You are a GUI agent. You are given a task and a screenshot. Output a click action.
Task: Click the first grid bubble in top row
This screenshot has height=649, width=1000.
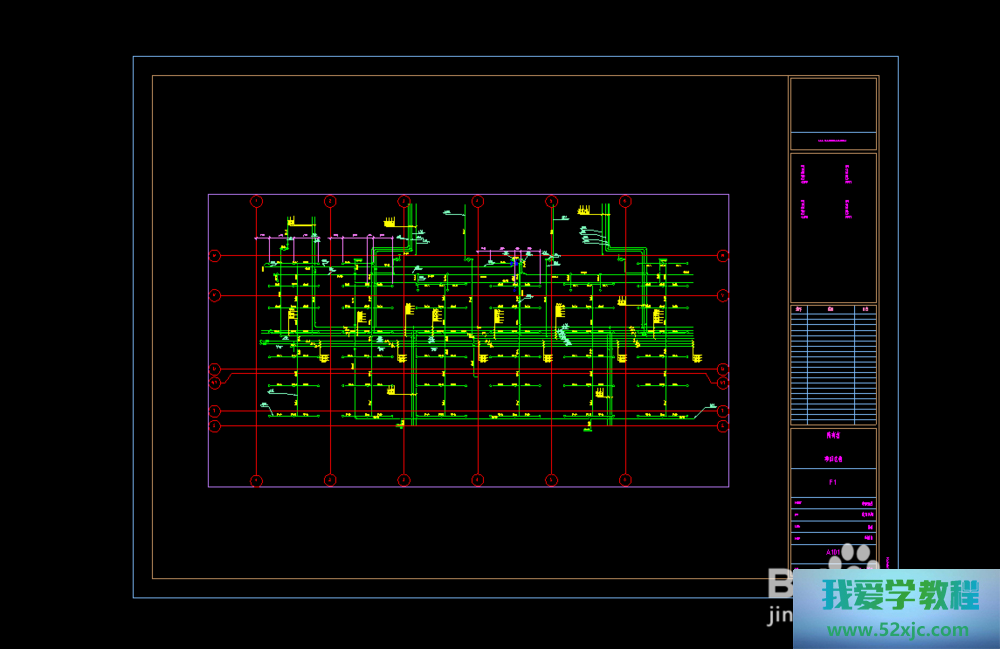pos(256,201)
